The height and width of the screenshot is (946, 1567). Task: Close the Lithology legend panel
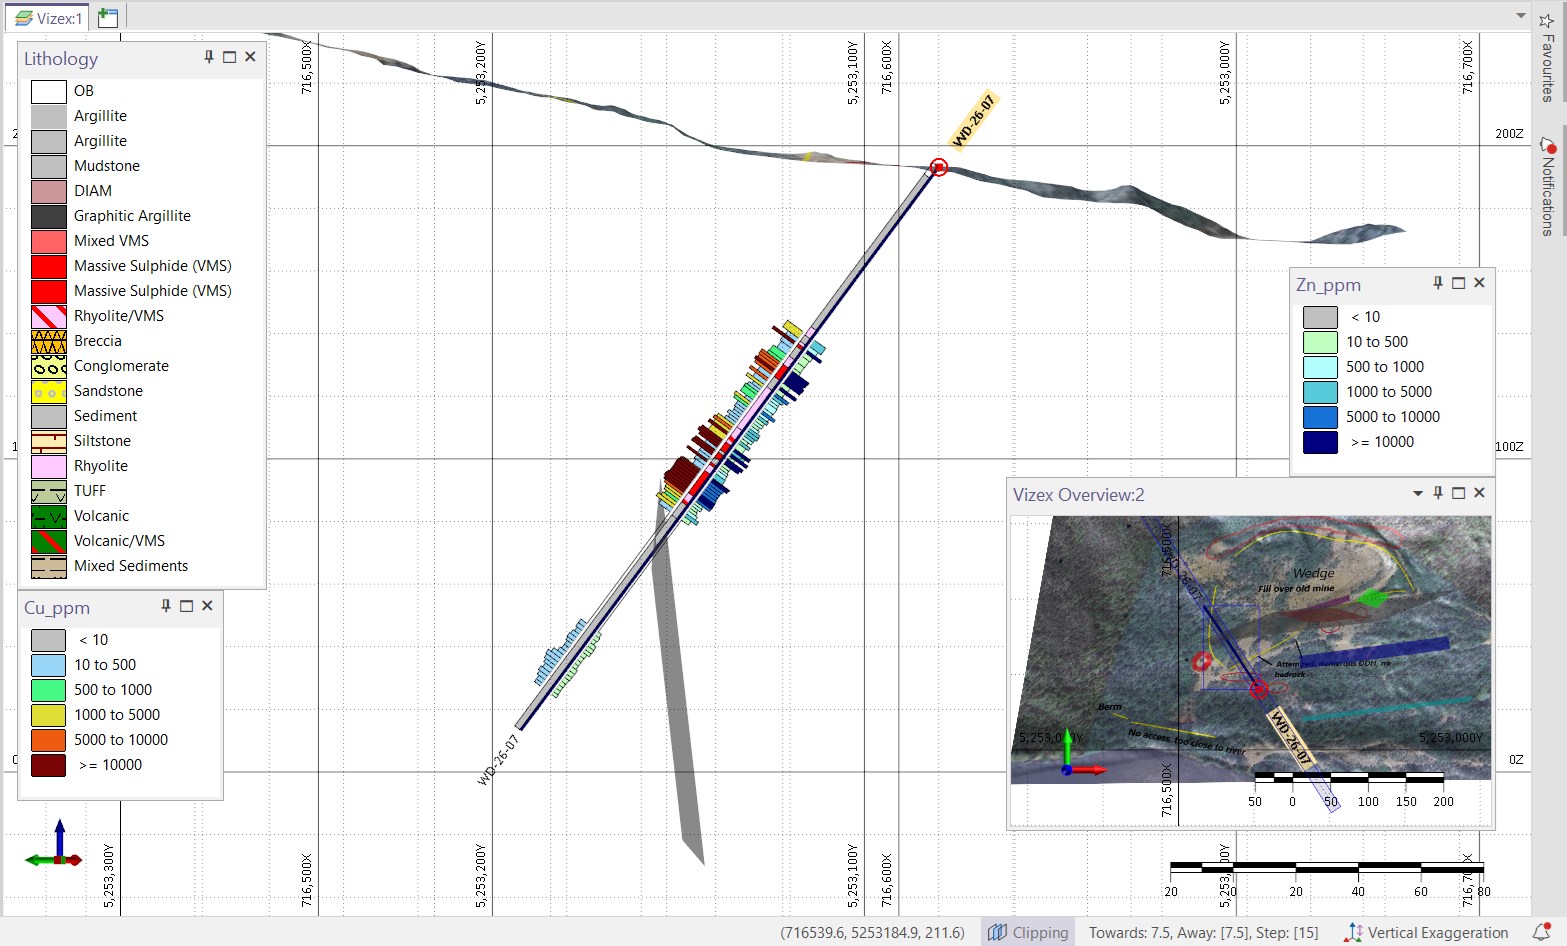tap(250, 57)
